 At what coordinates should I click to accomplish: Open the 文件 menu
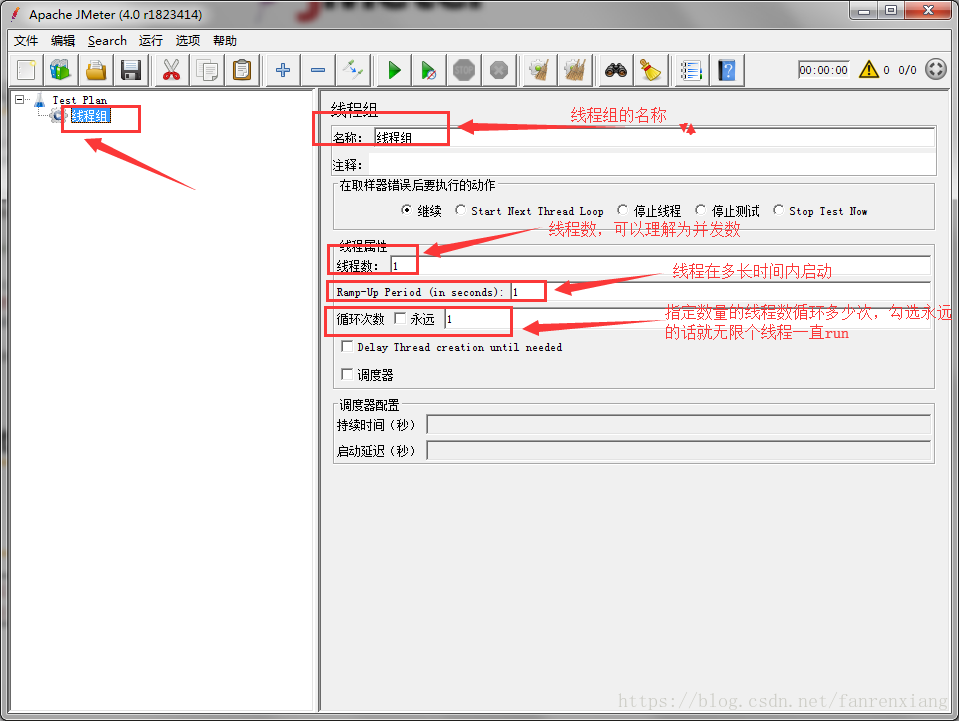[x=26, y=40]
